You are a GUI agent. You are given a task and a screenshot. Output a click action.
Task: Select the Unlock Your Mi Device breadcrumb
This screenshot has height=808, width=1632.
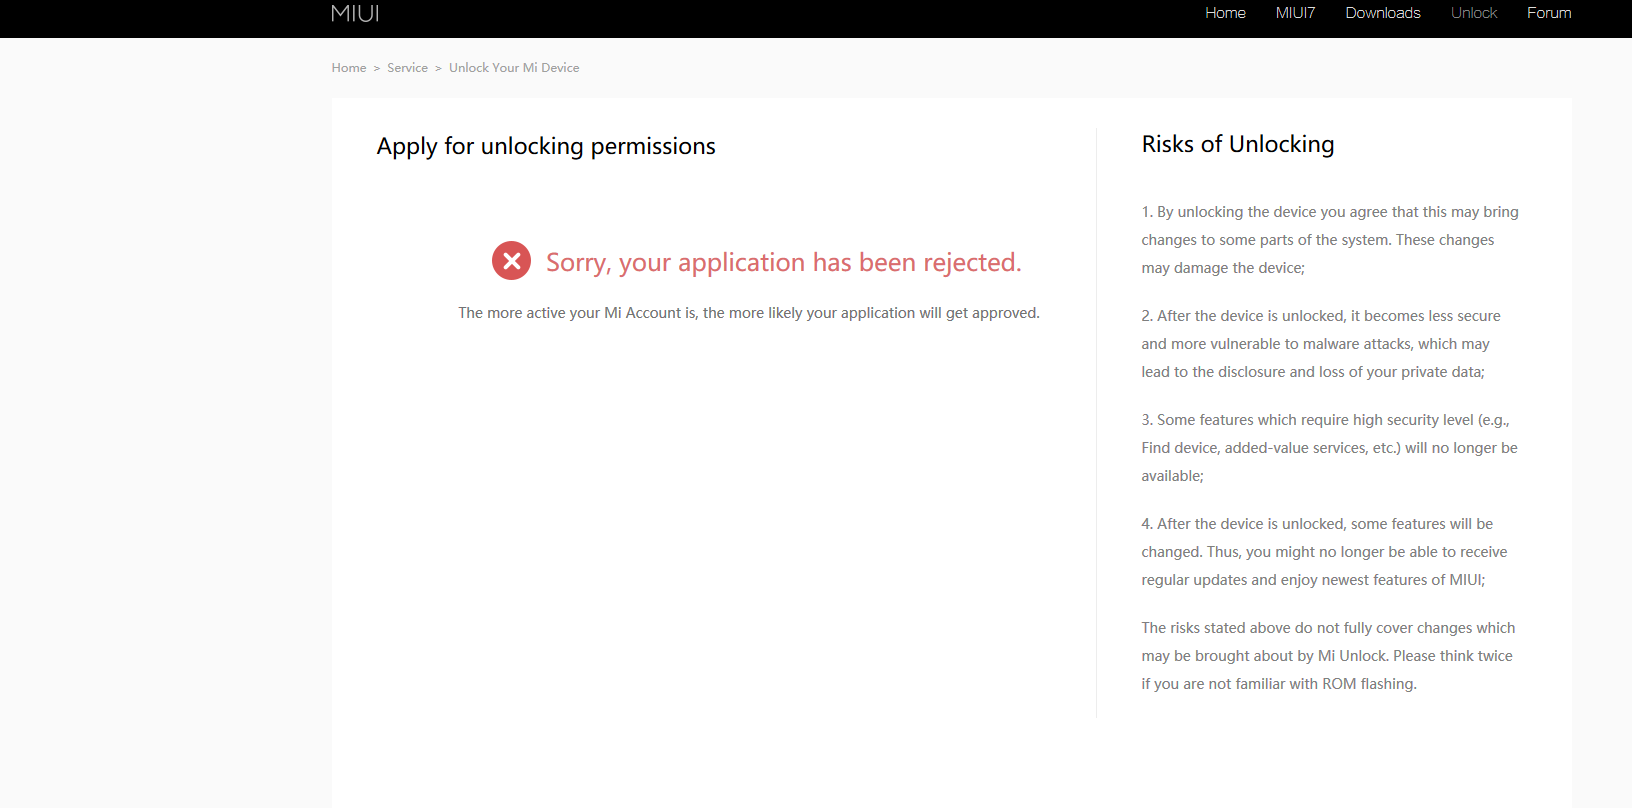[514, 68]
